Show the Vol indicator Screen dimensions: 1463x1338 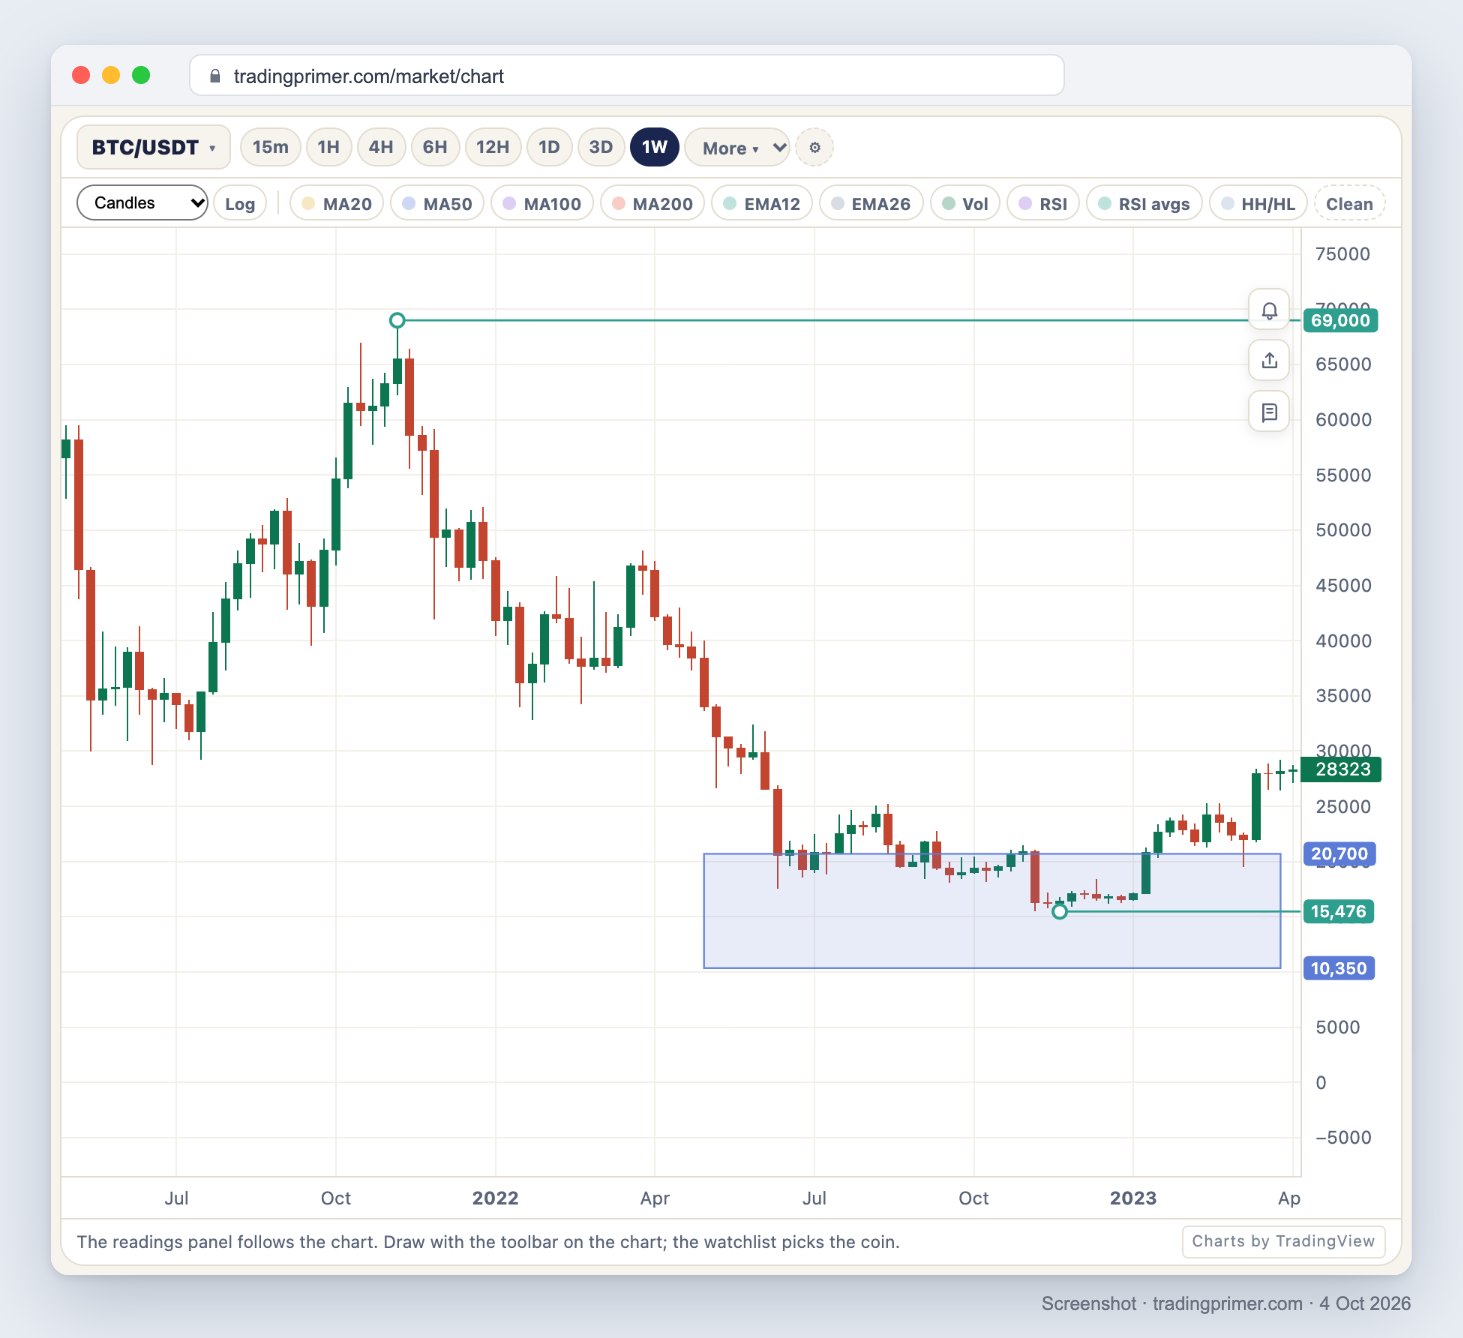click(965, 204)
